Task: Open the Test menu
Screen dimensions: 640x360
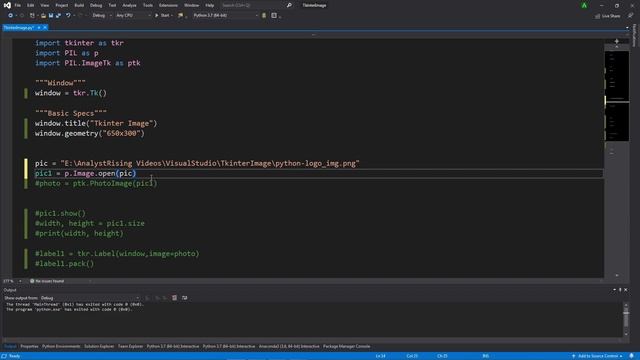Action: (x=112, y=5)
